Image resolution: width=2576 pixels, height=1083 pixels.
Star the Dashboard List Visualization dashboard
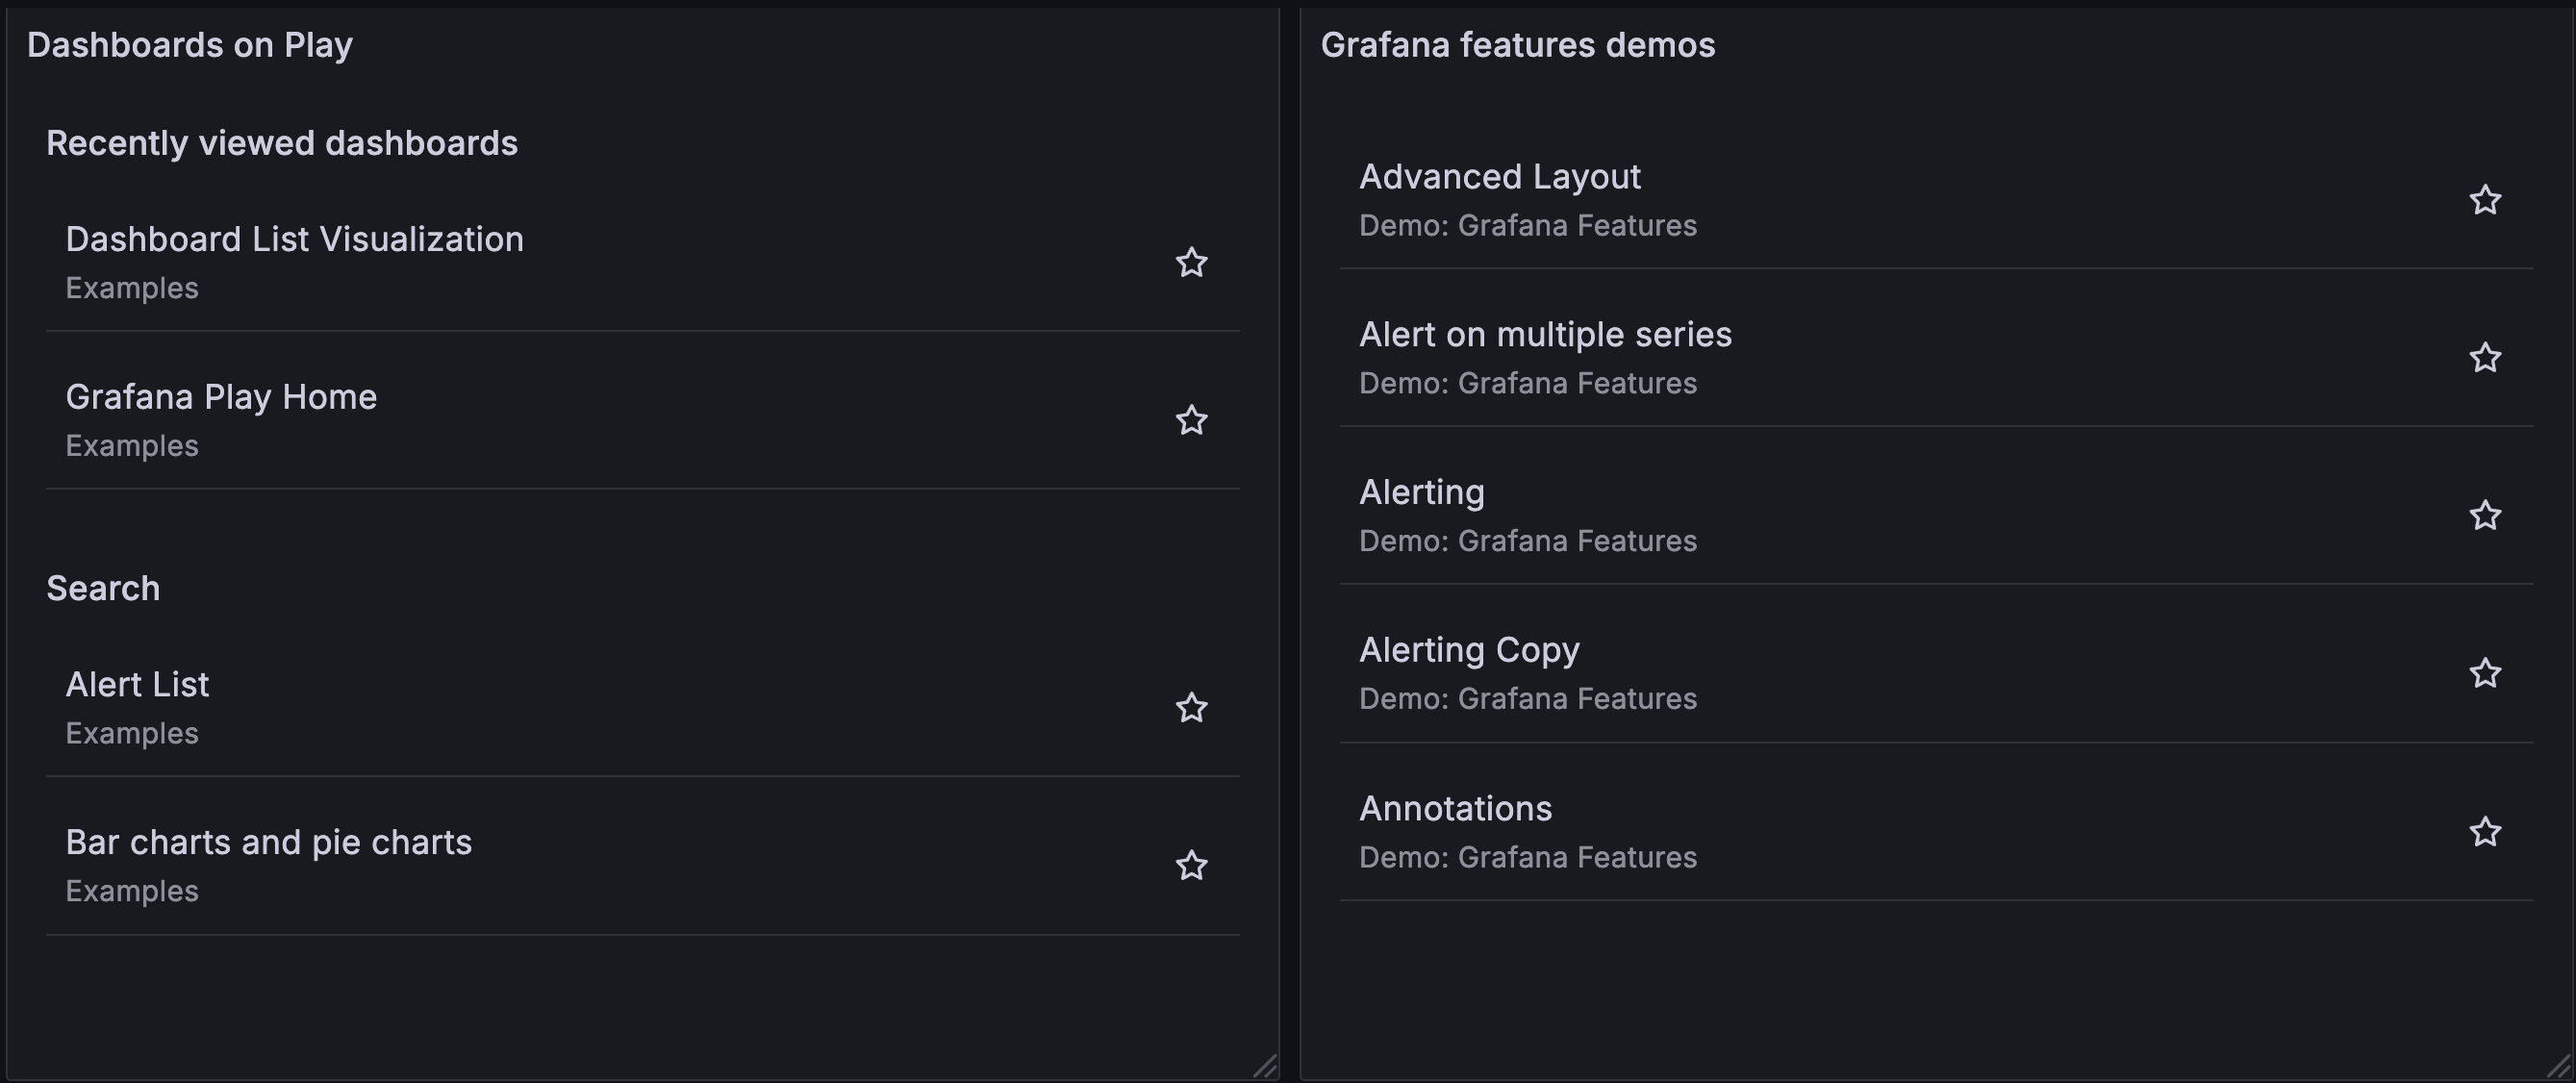(x=1191, y=262)
